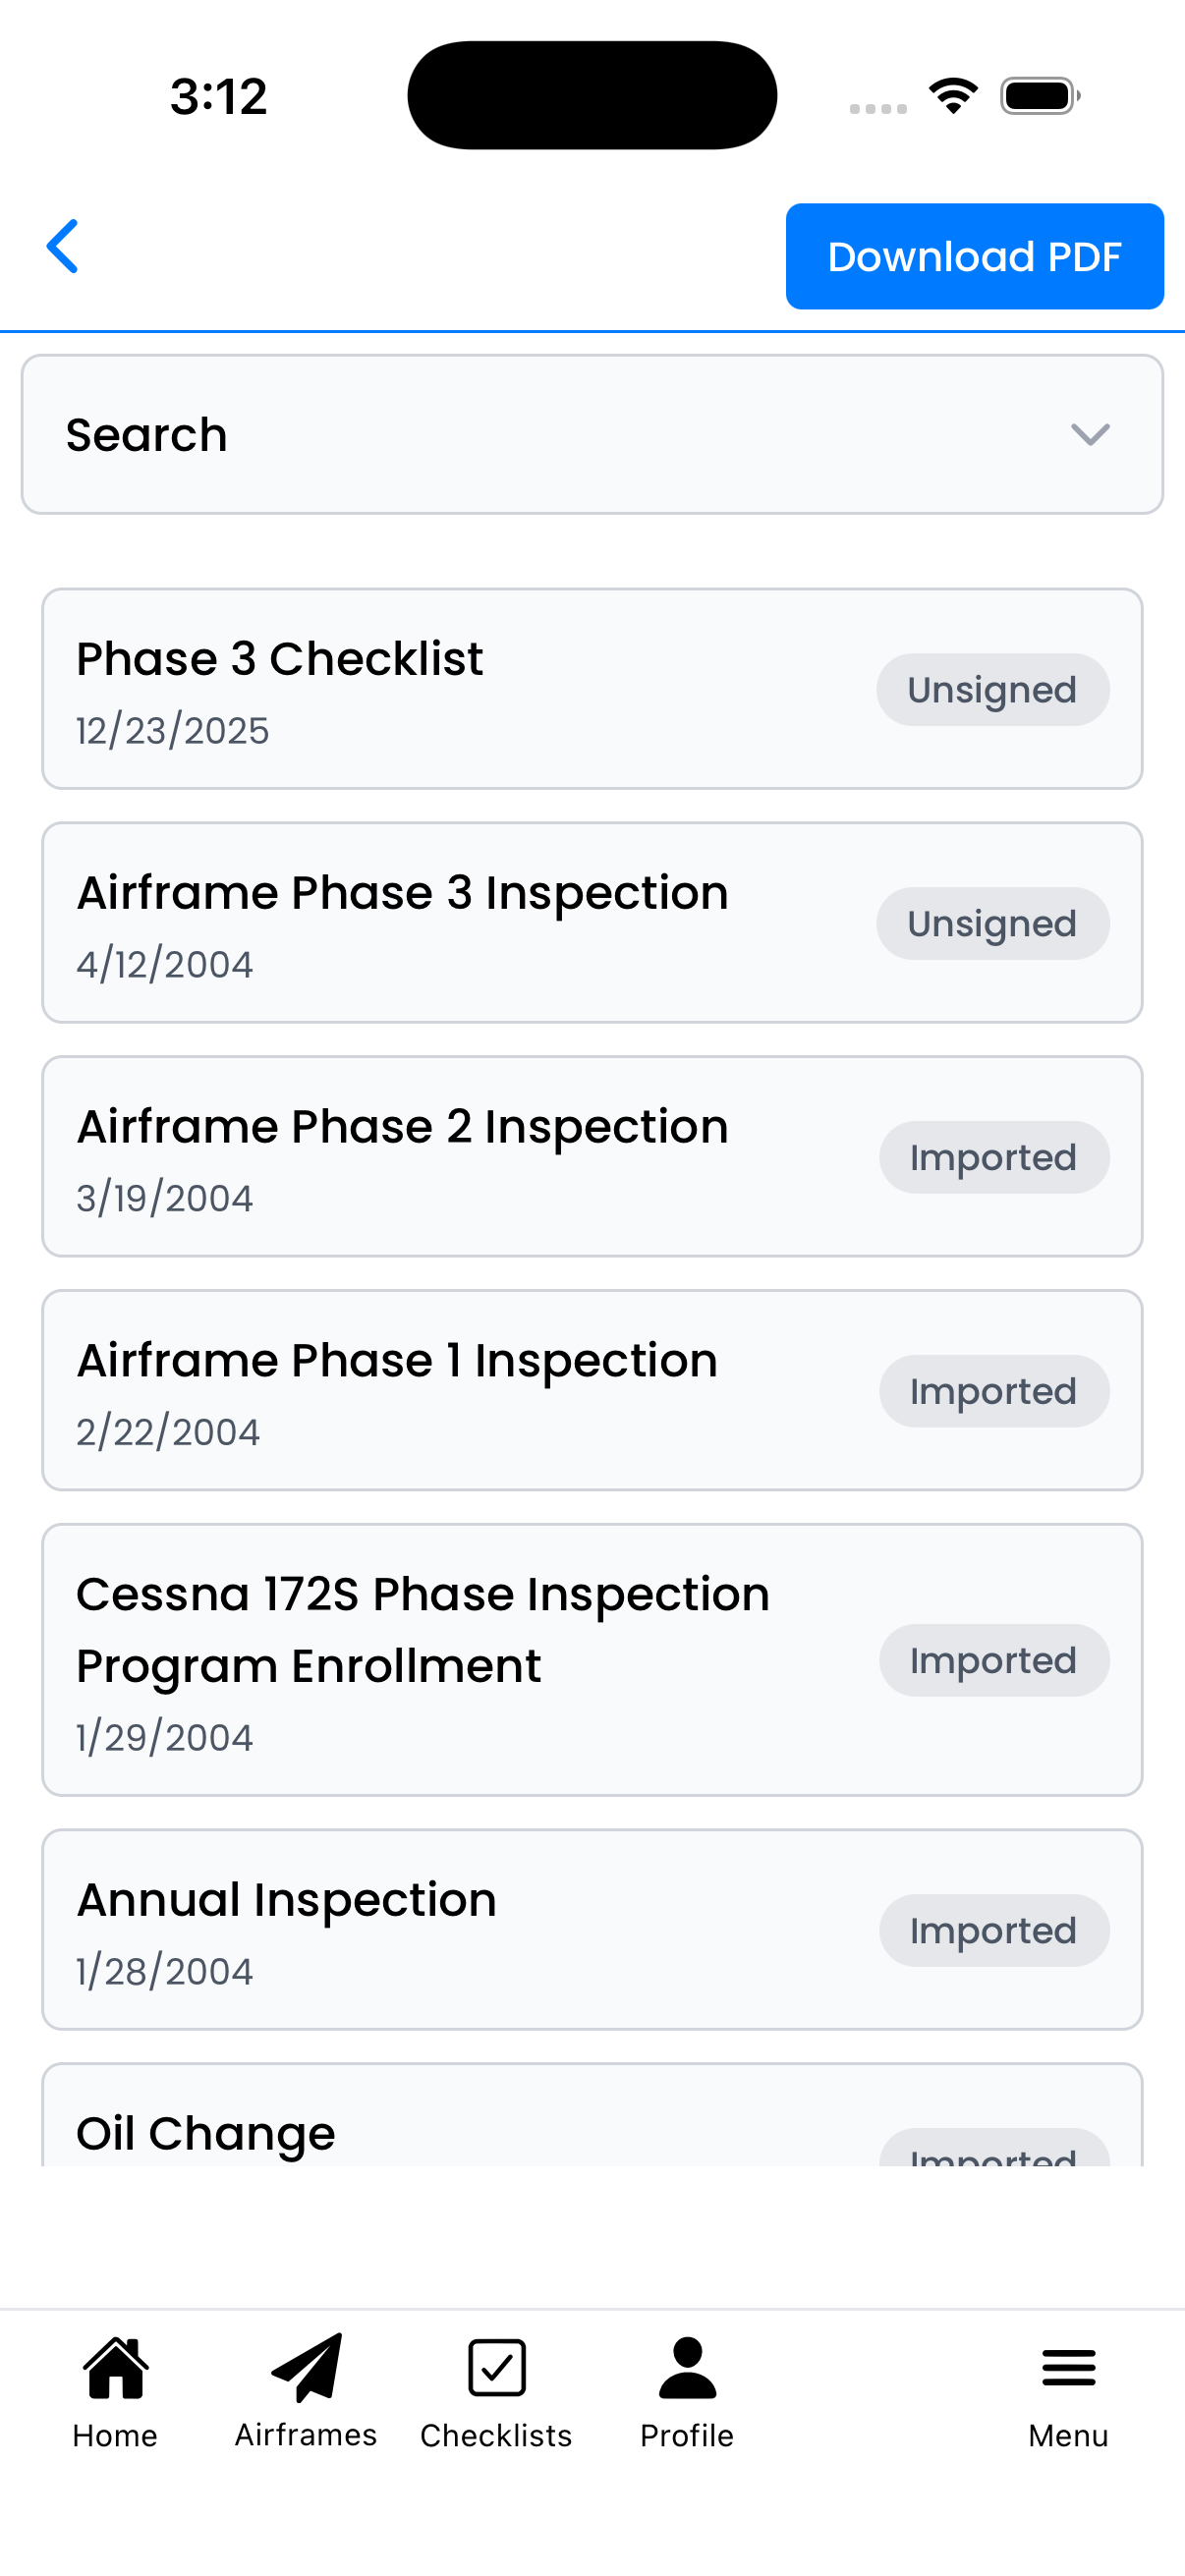Select Airframe Phase 3 Inspection record
Image resolution: width=1185 pixels, height=2576 pixels.
click(450, 923)
